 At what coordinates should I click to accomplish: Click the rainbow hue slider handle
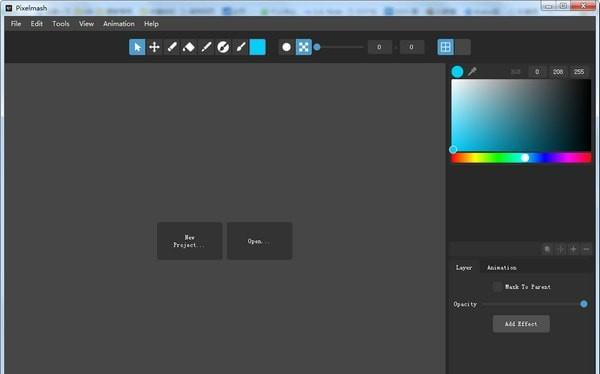pos(525,158)
